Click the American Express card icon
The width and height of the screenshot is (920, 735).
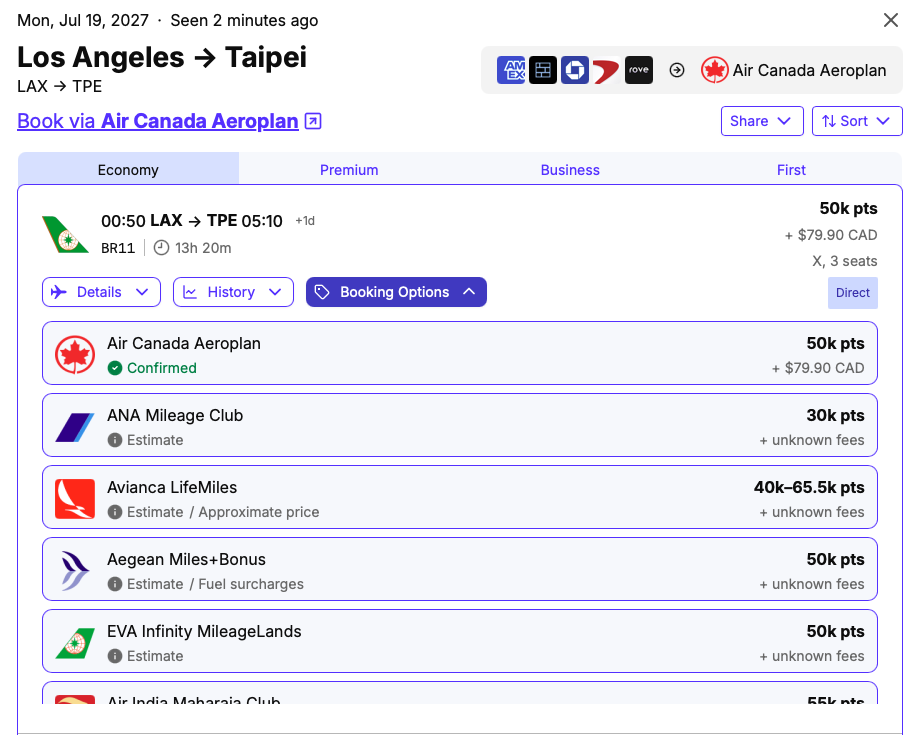[511, 70]
